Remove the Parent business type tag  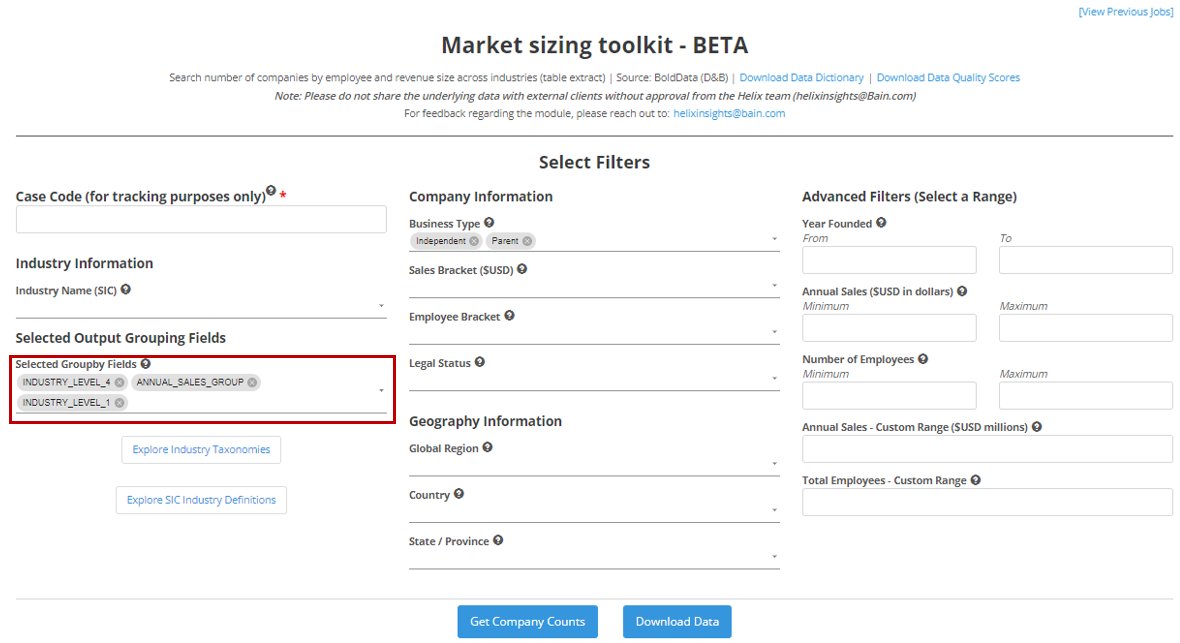[527, 241]
